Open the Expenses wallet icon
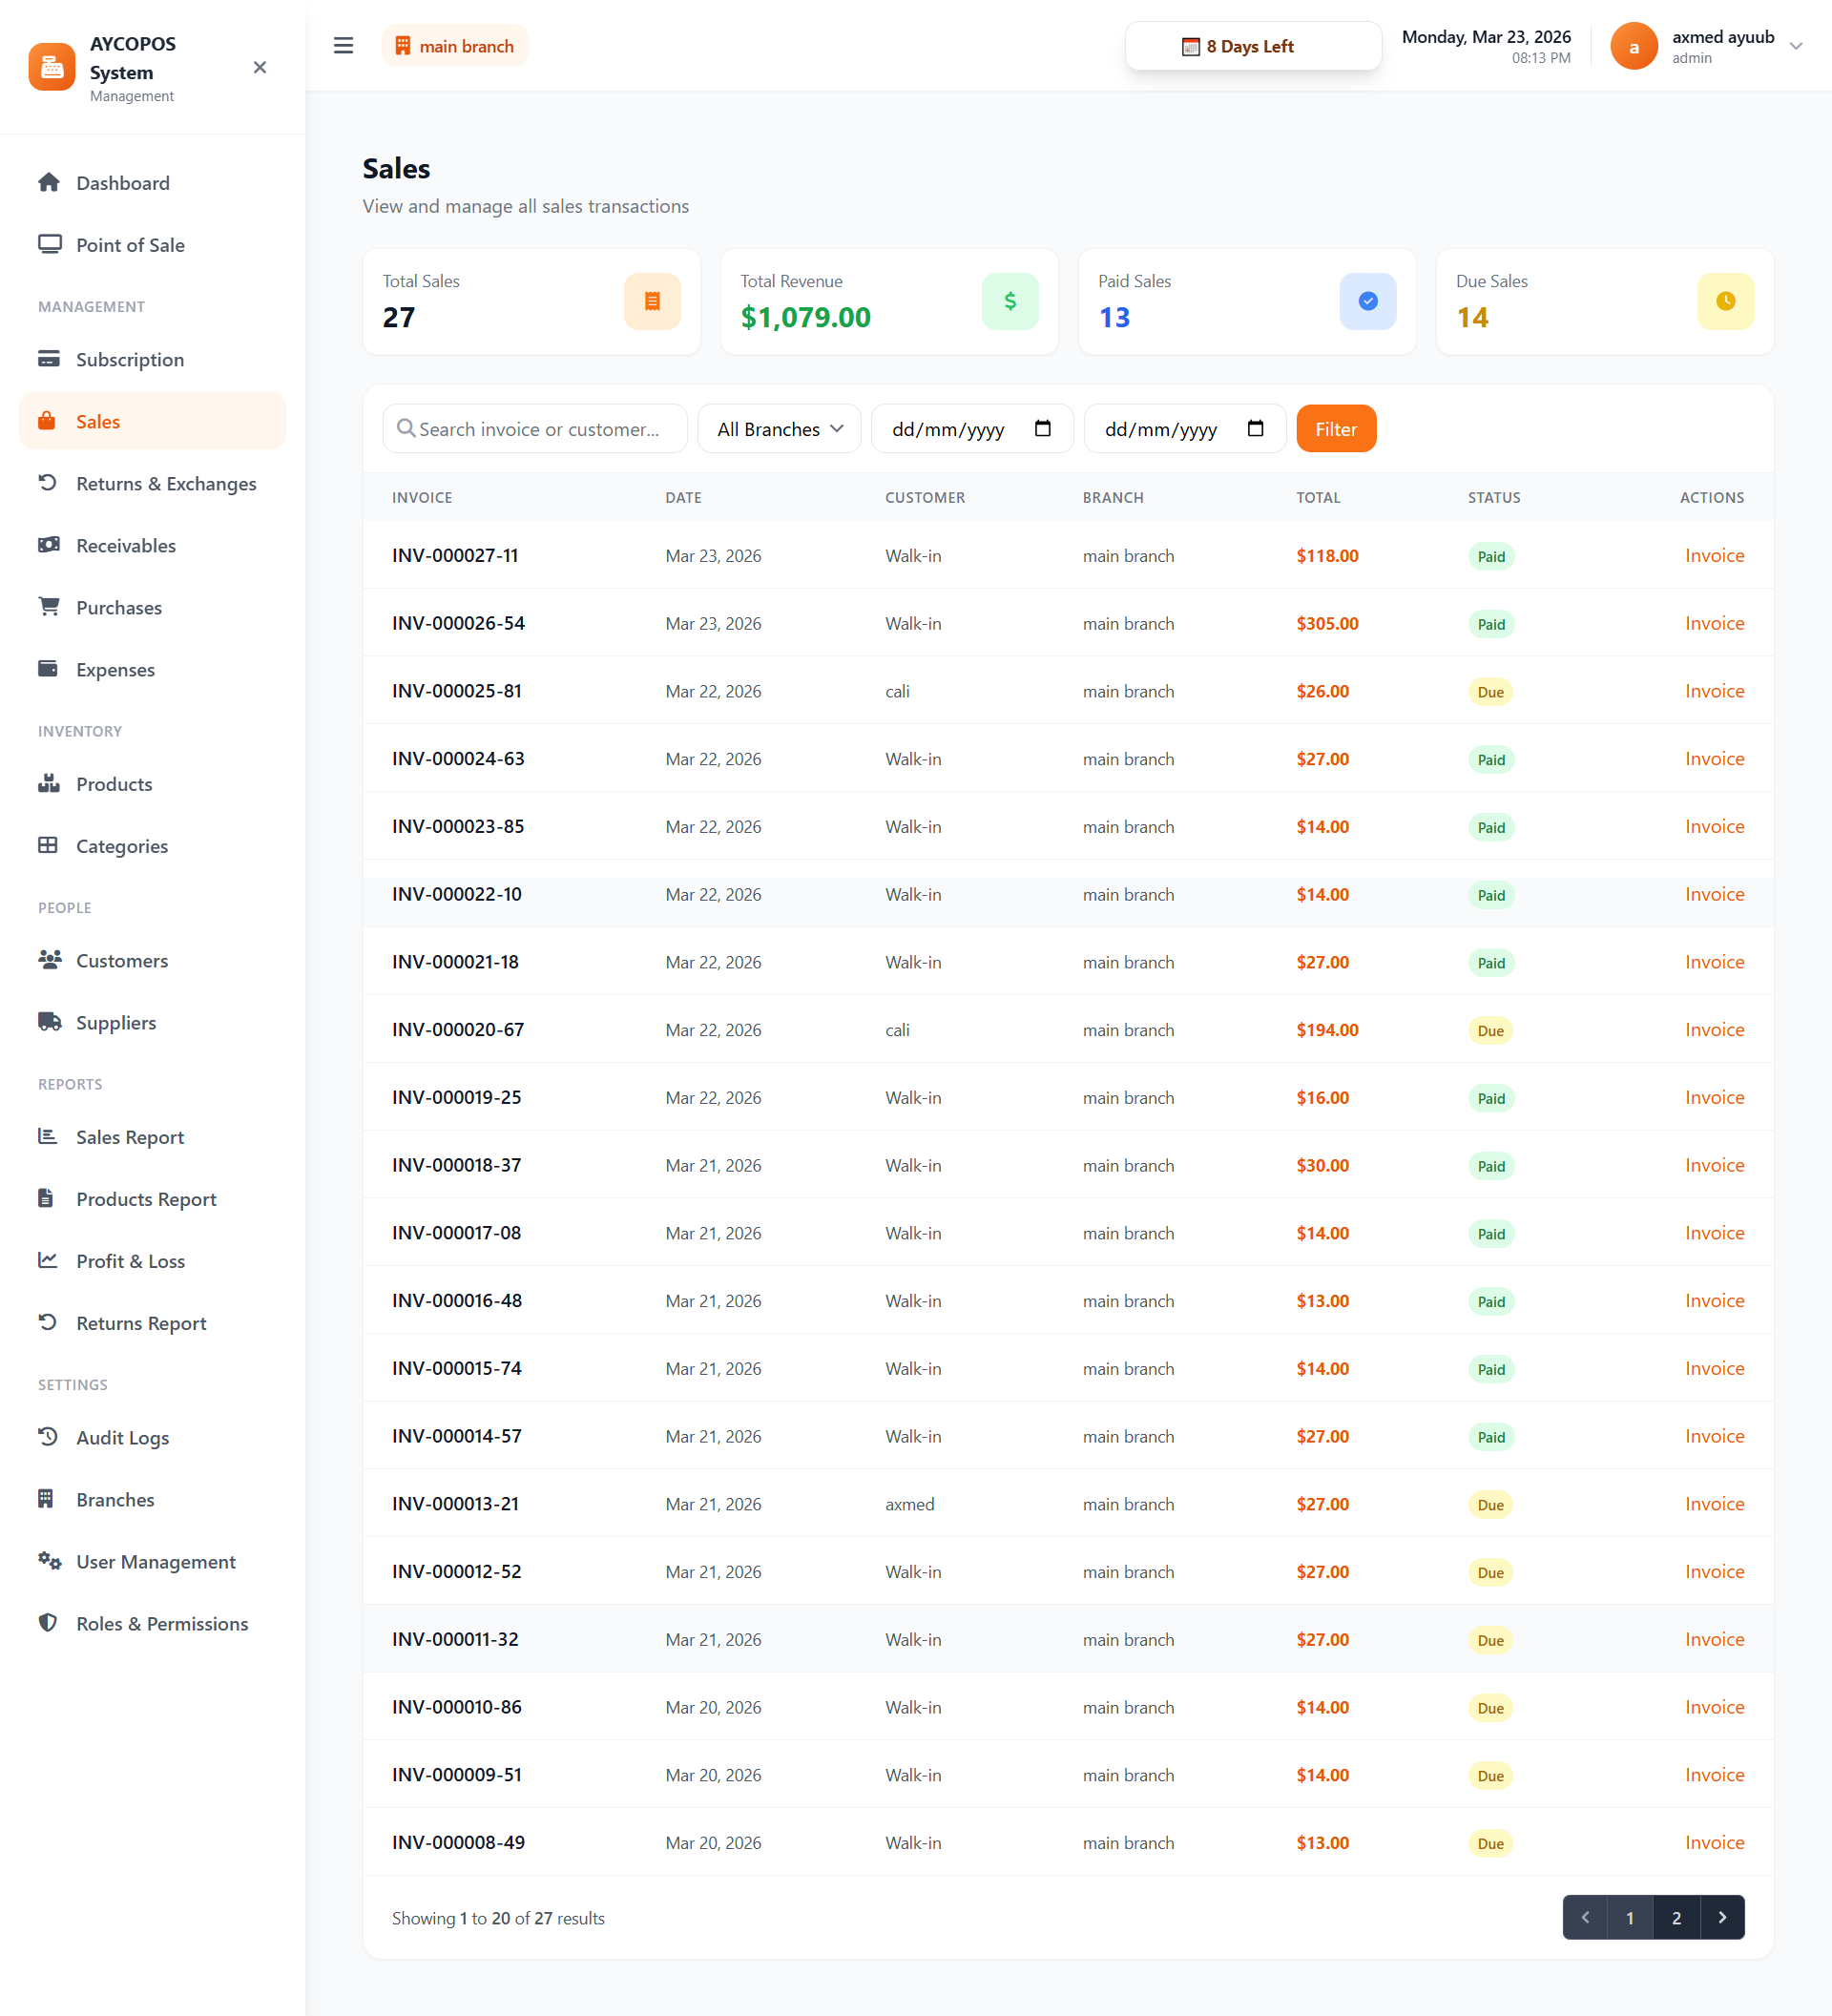 tap(48, 668)
